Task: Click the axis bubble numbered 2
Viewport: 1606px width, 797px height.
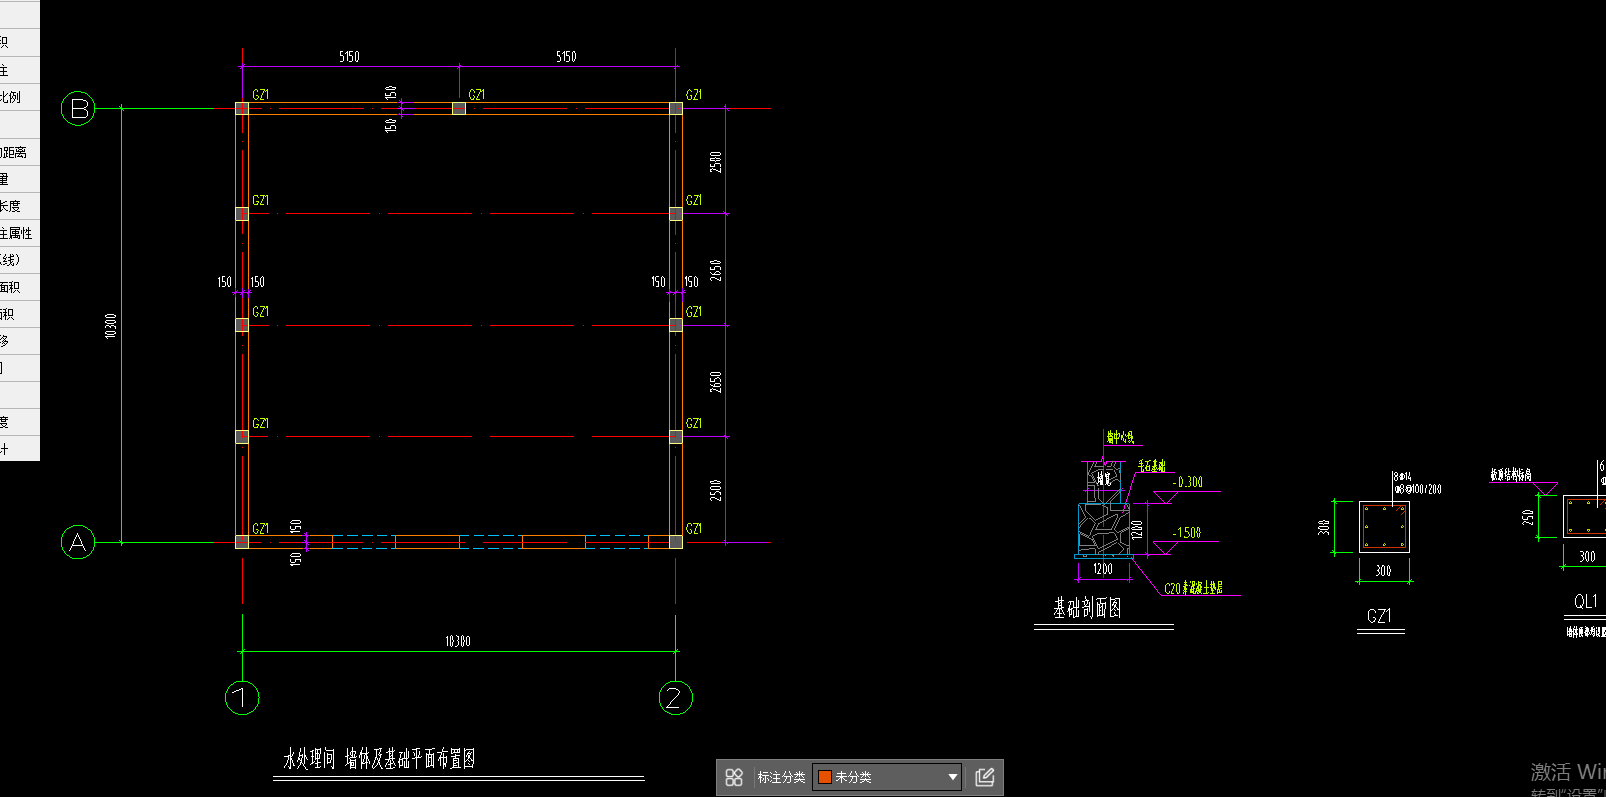Action: click(x=676, y=698)
